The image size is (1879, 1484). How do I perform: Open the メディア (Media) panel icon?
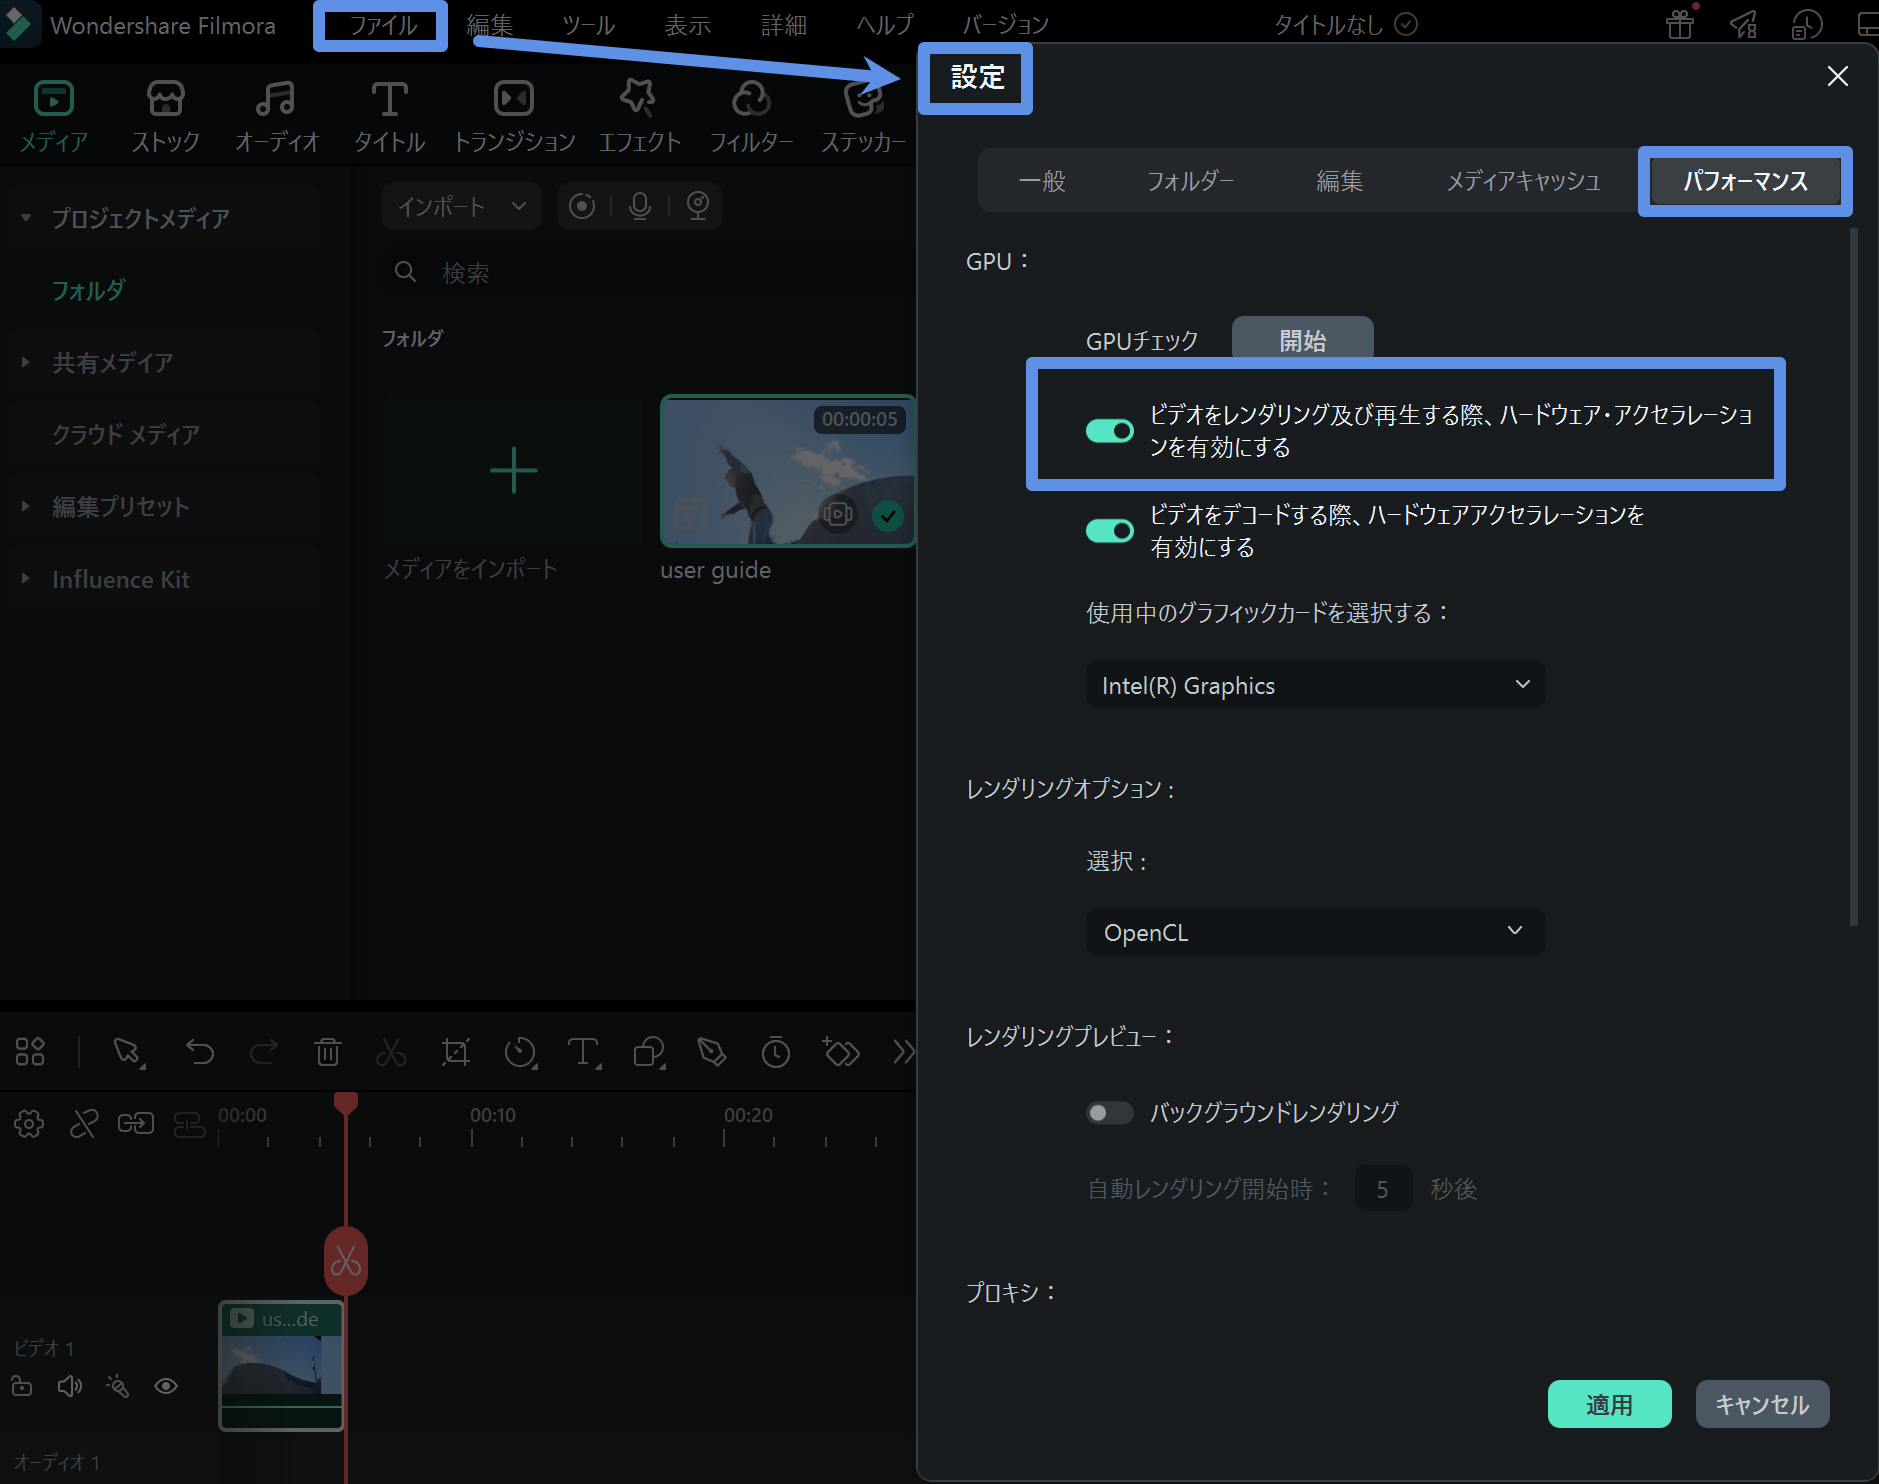[x=54, y=98]
